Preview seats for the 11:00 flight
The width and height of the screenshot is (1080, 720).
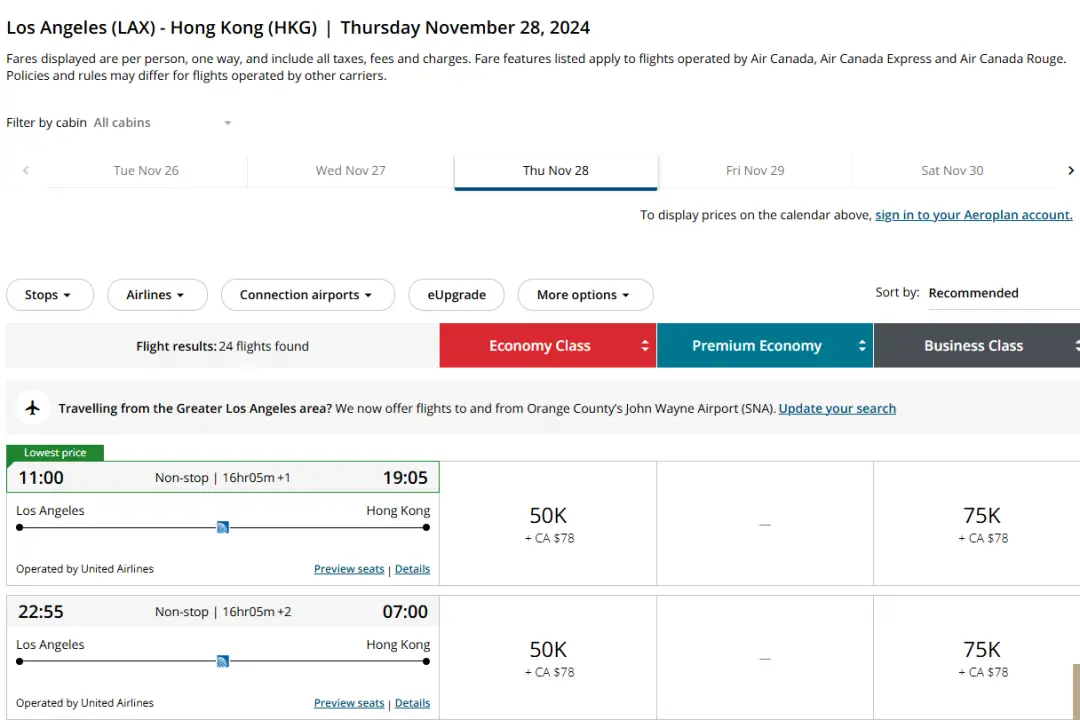pyautogui.click(x=348, y=569)
